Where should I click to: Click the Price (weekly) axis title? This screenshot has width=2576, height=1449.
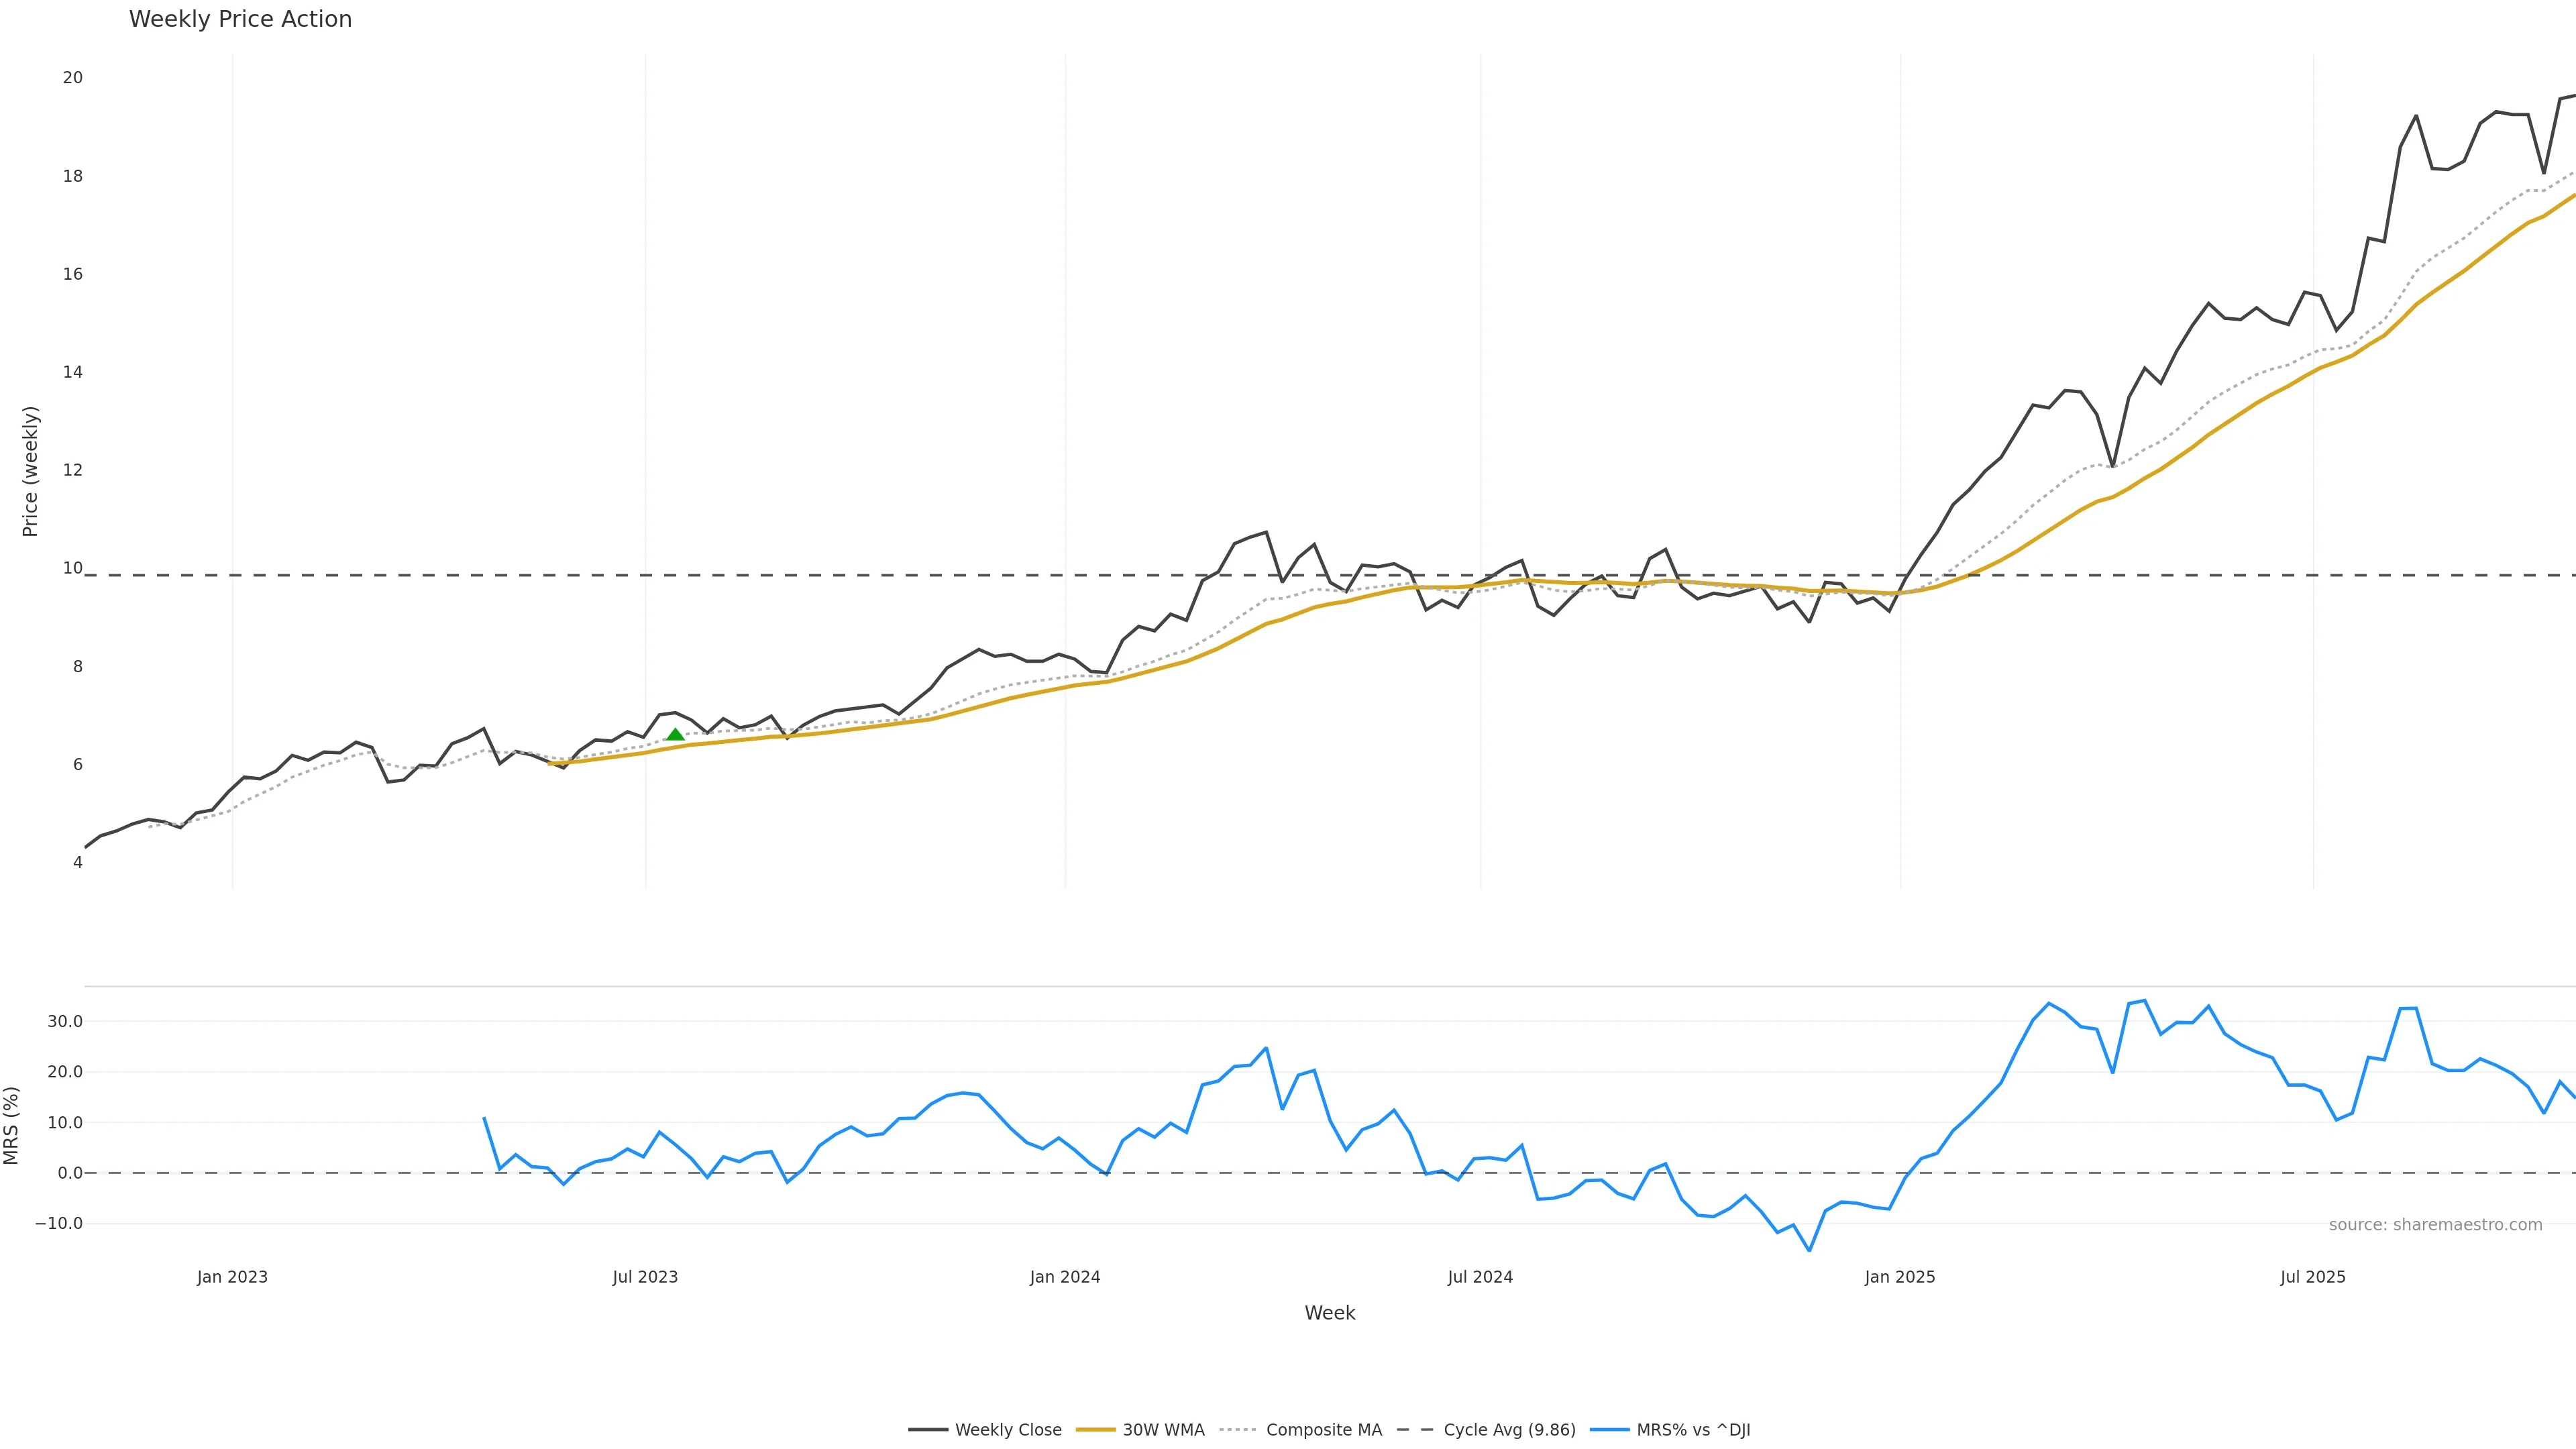30,471
